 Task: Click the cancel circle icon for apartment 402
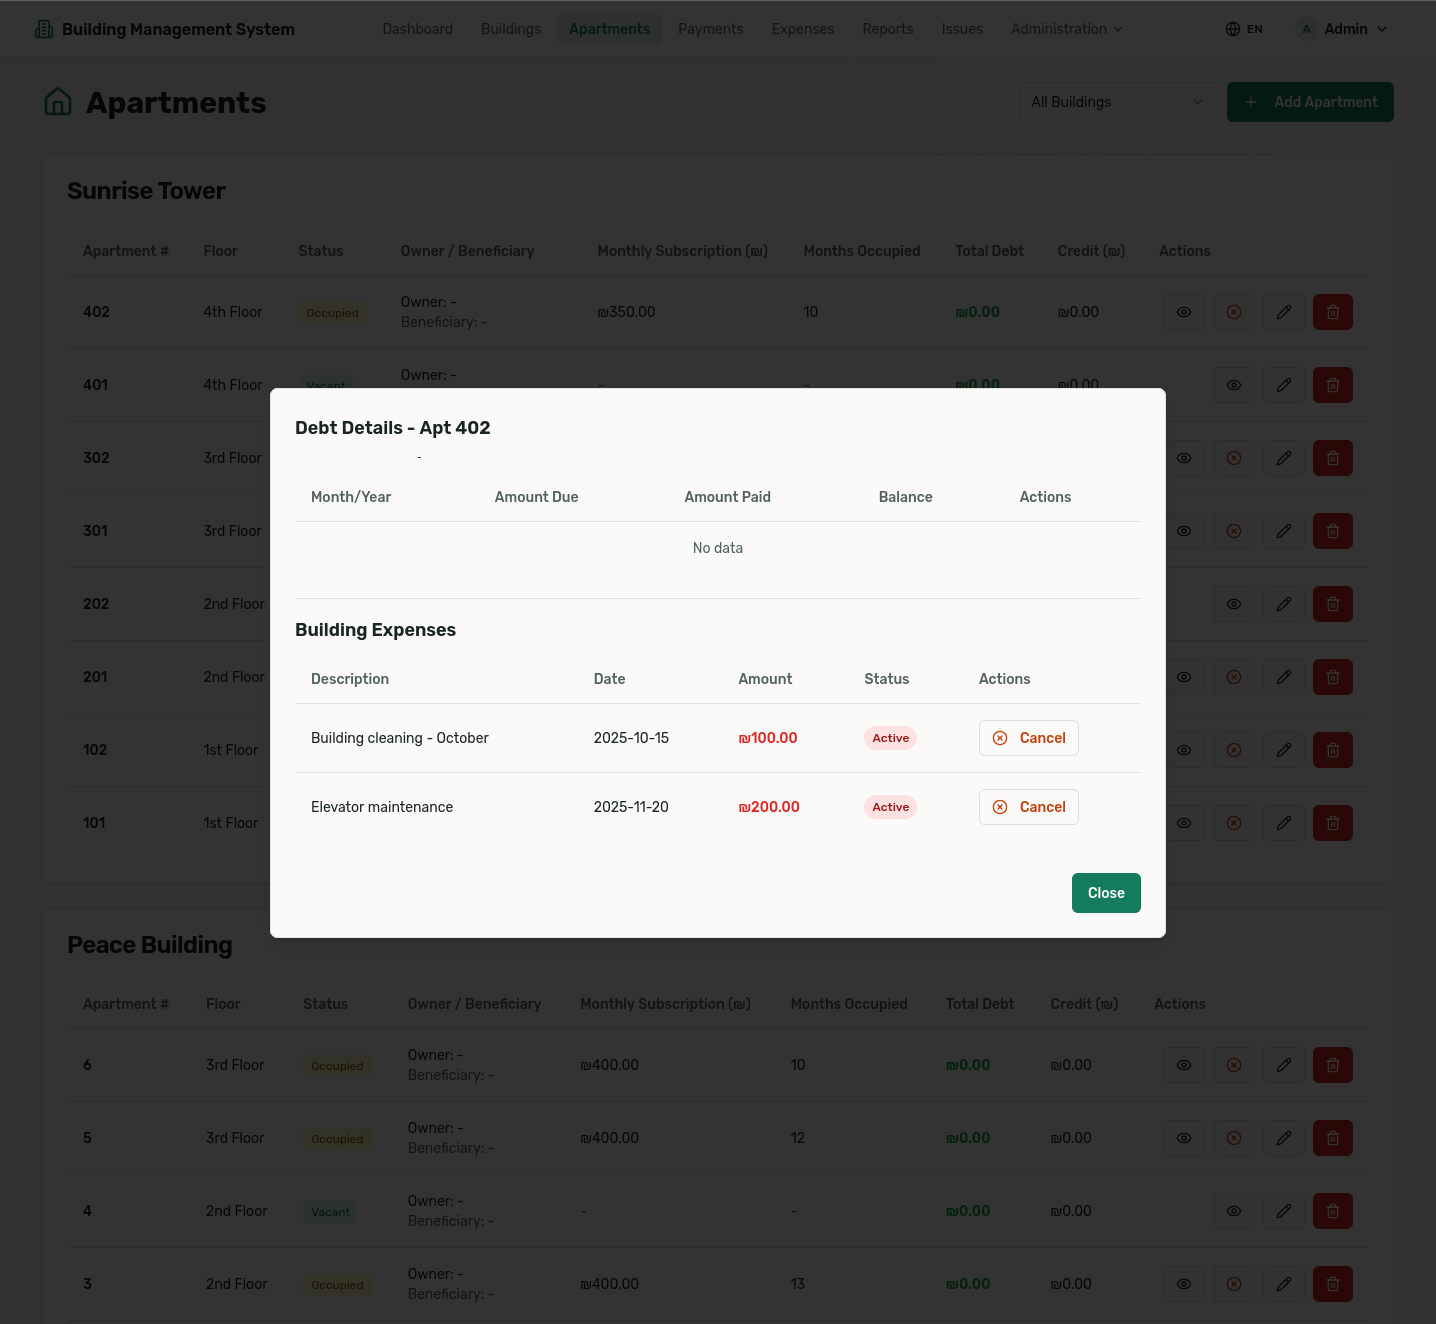click(1233, 312)
